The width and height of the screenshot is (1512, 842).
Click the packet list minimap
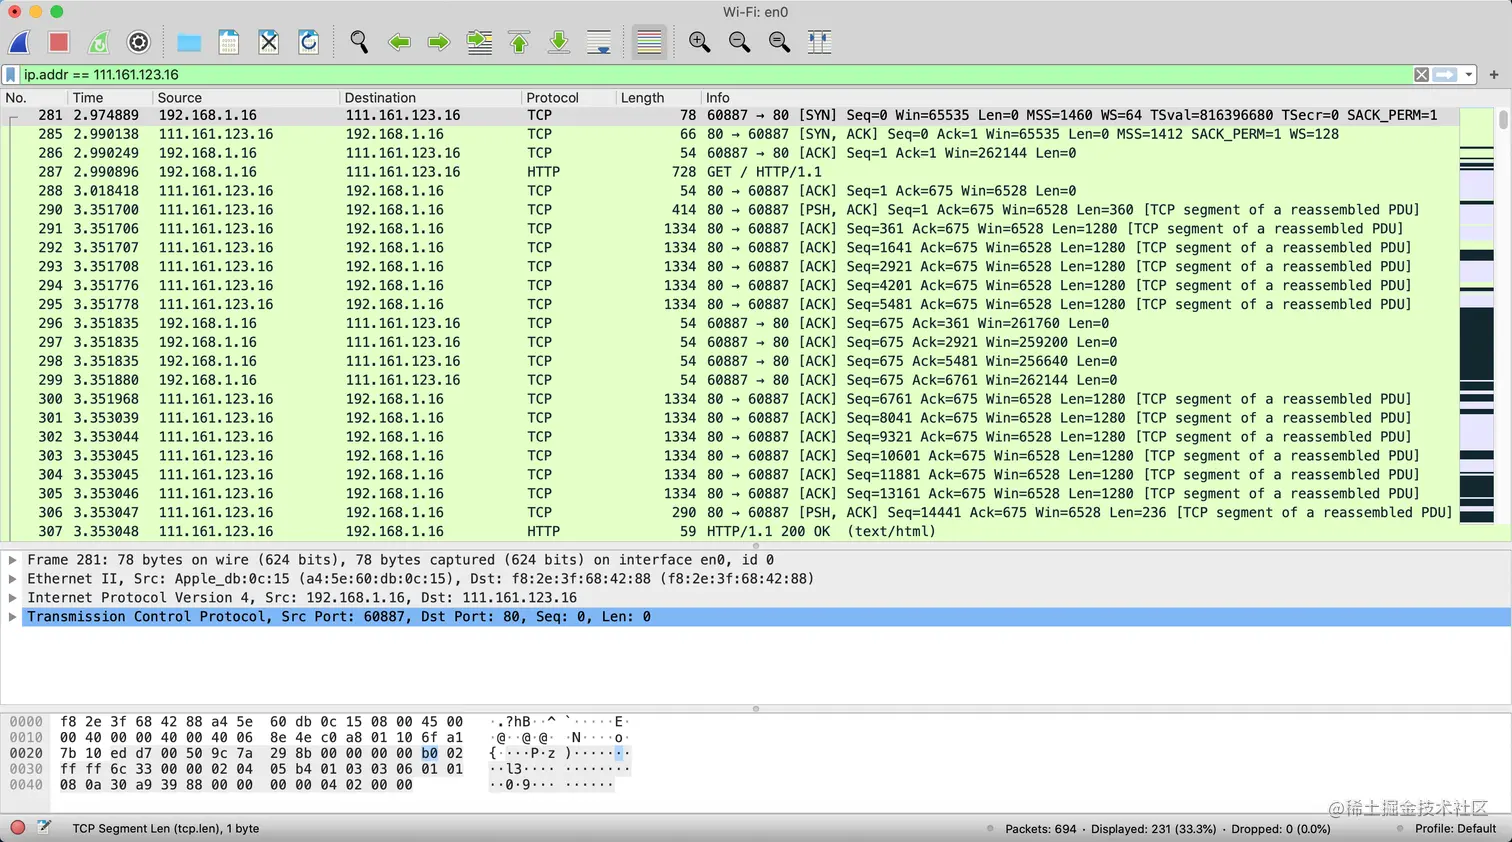(x=1476, y=316)
